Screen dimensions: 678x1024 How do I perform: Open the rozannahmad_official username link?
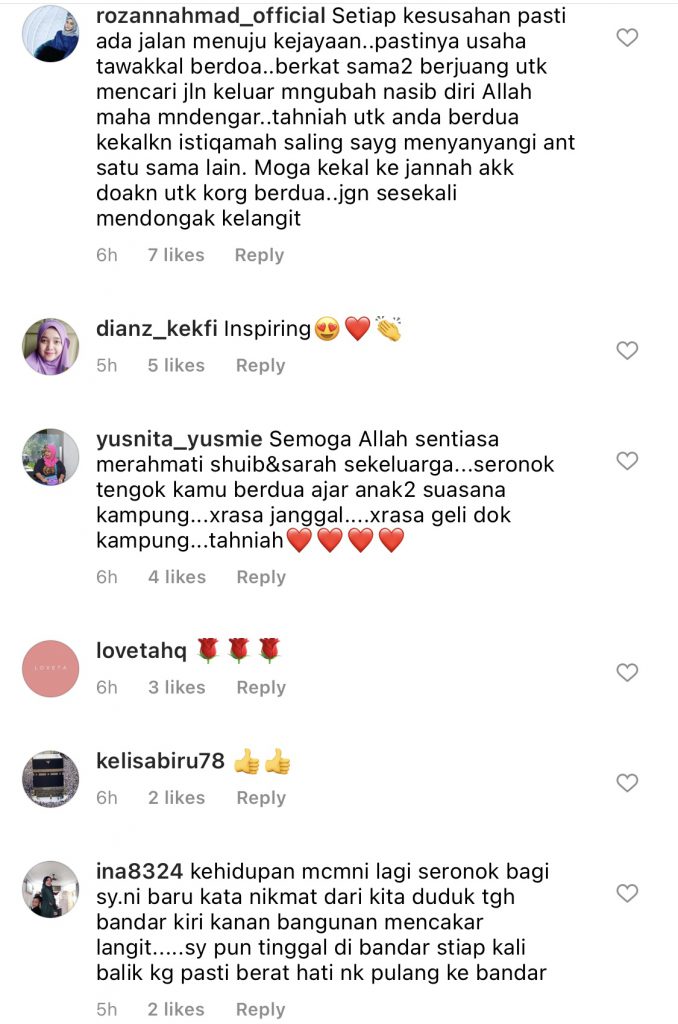pos(210,15)
